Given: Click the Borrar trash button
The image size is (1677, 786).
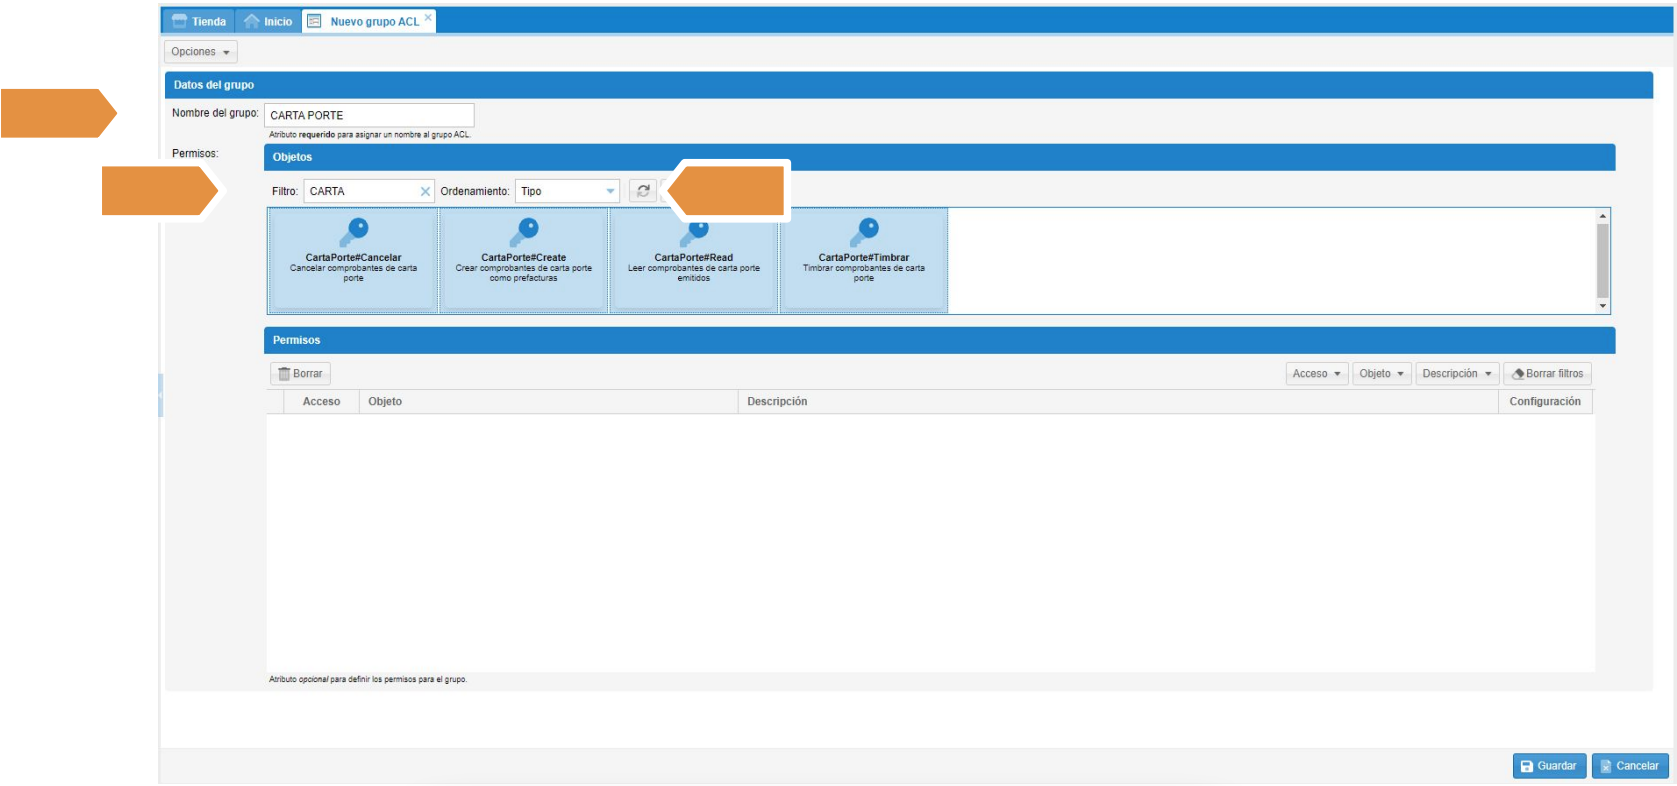Looking at the screenshot, I should (x=300, y=374).
